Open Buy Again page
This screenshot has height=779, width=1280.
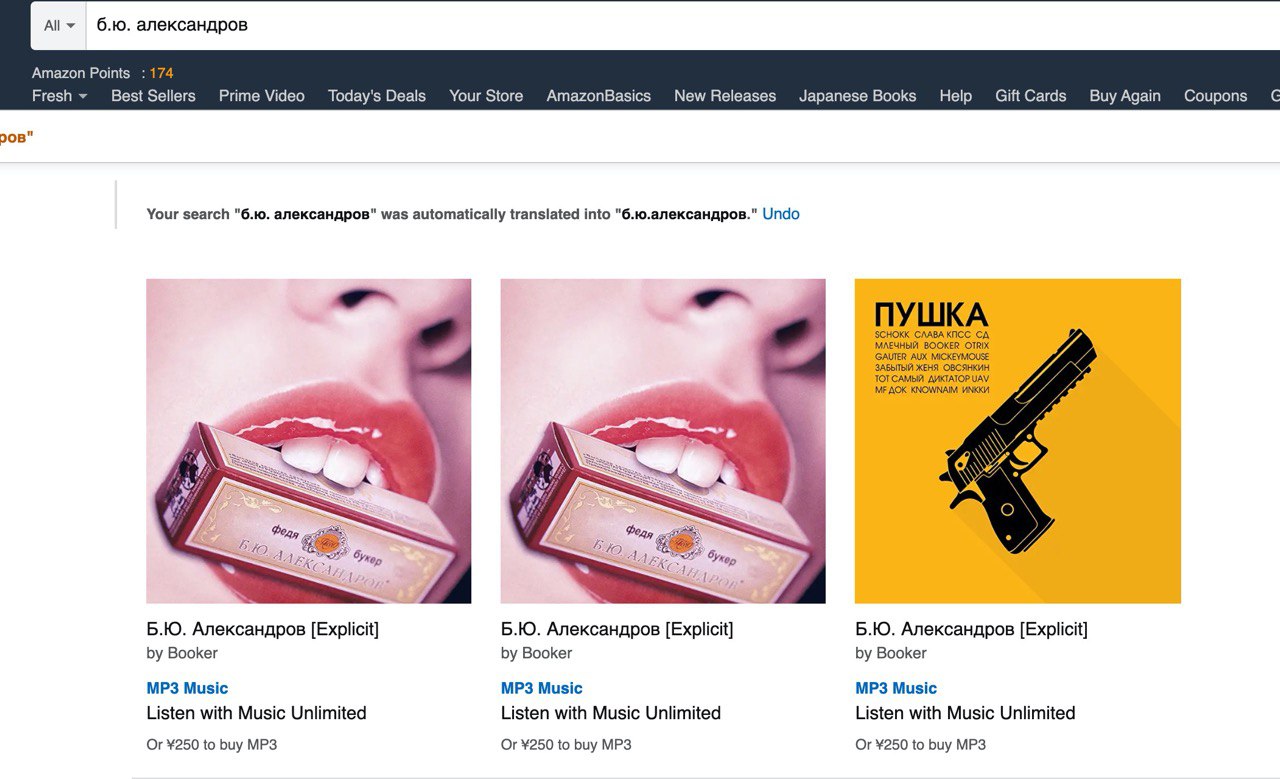(x=1125, y=96)
